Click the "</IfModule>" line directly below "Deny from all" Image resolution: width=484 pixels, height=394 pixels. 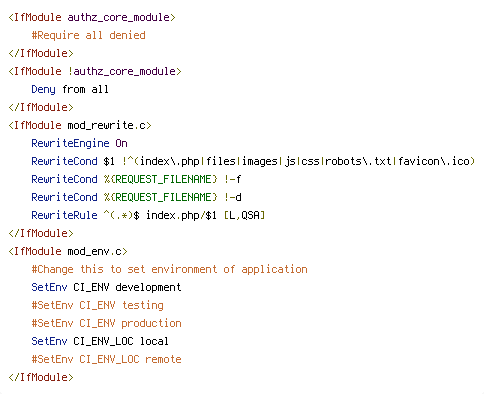tap(41, 107)
